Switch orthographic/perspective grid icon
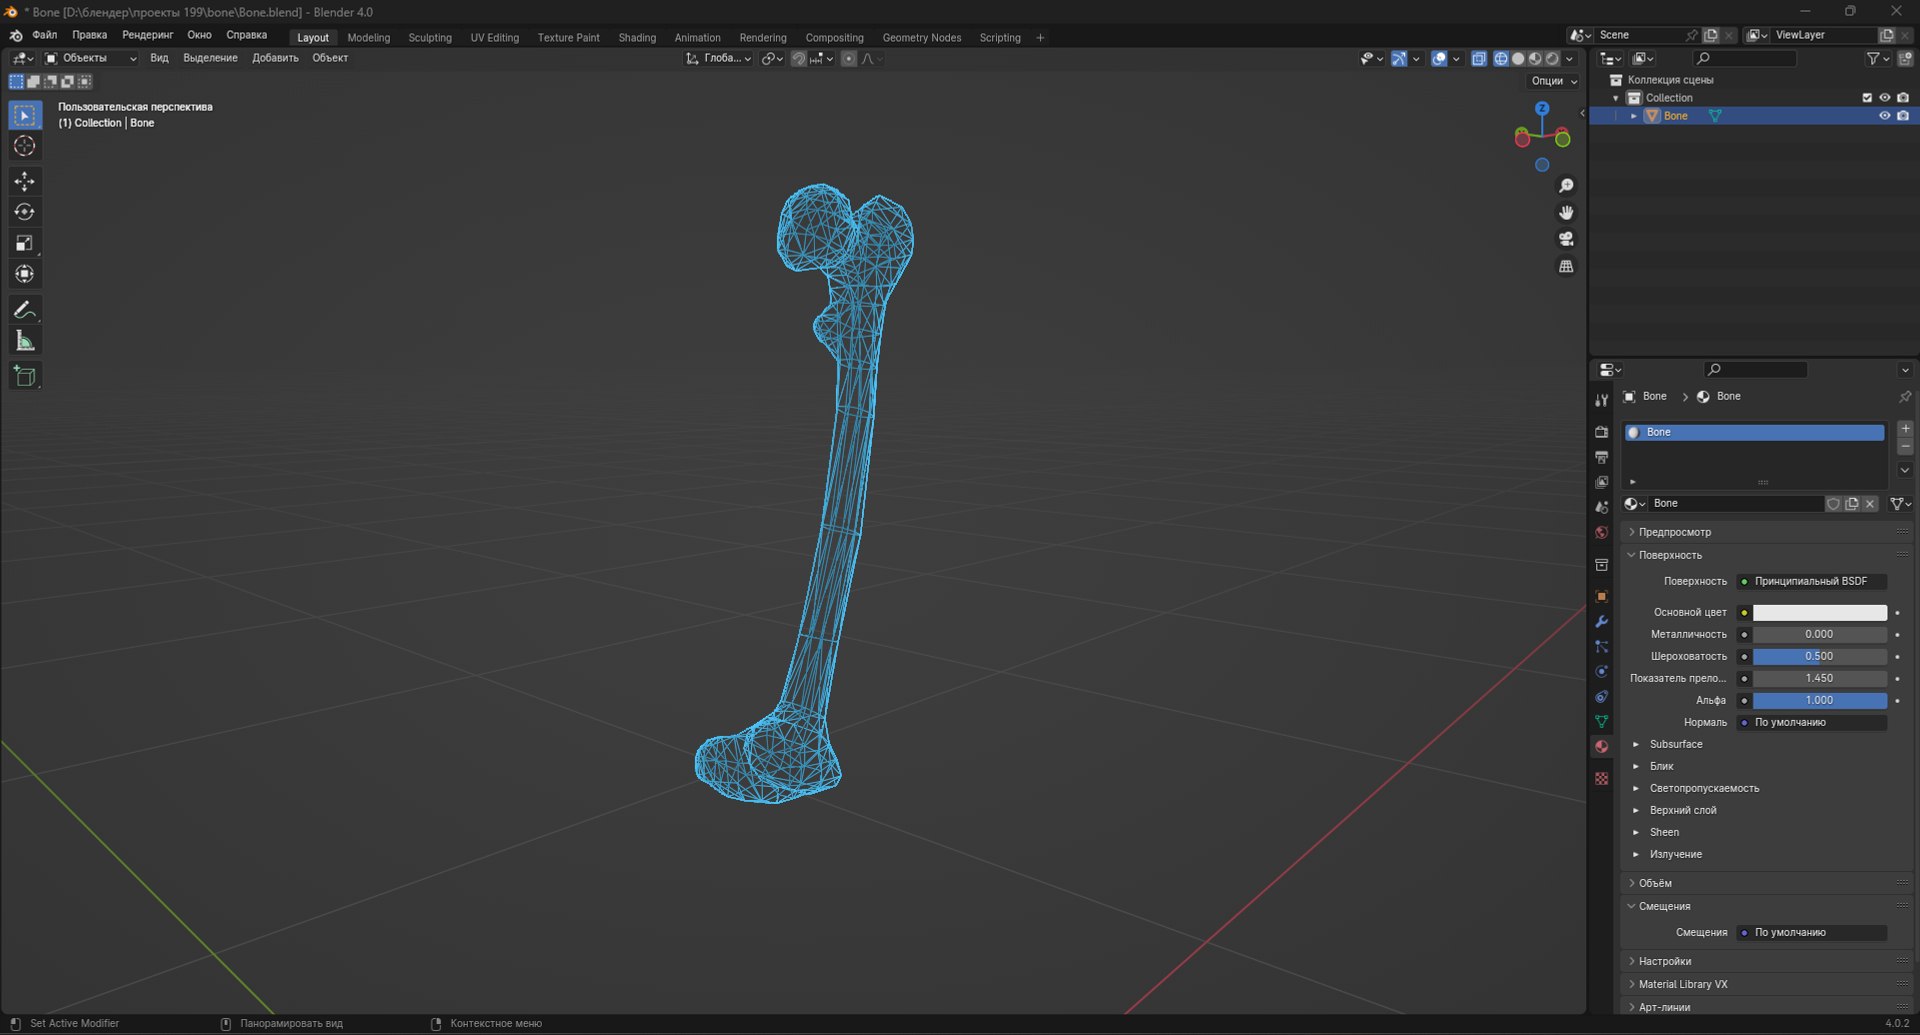Viewport: 1920px width, 1035px height. [x=1566, y=266]
